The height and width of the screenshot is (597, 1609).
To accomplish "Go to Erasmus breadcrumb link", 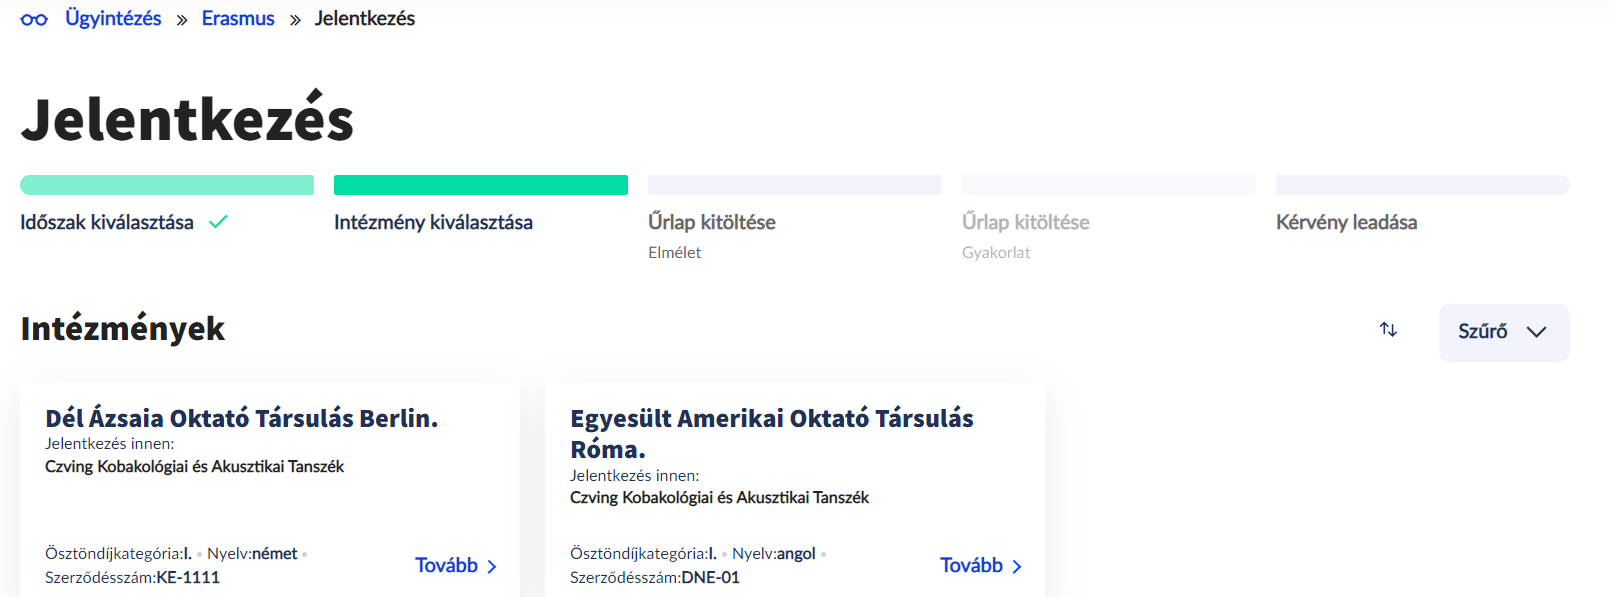I will point(238,18).
